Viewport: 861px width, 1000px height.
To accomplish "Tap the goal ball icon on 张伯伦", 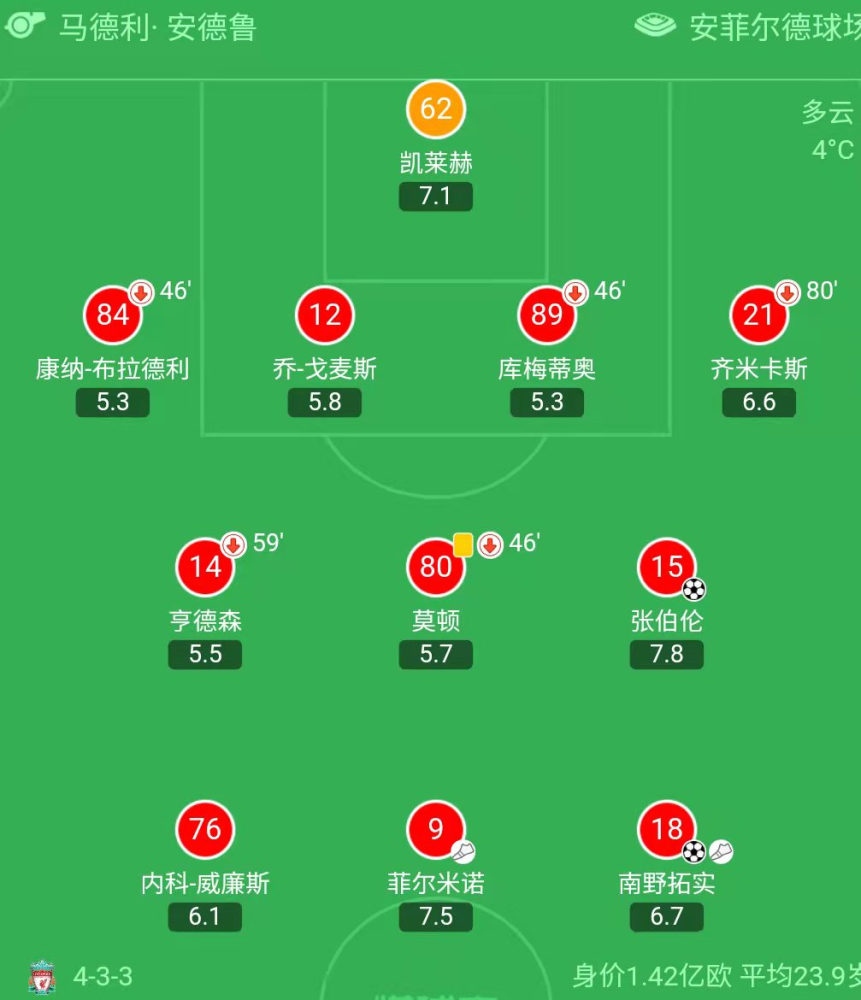I will tap(694, 589).
